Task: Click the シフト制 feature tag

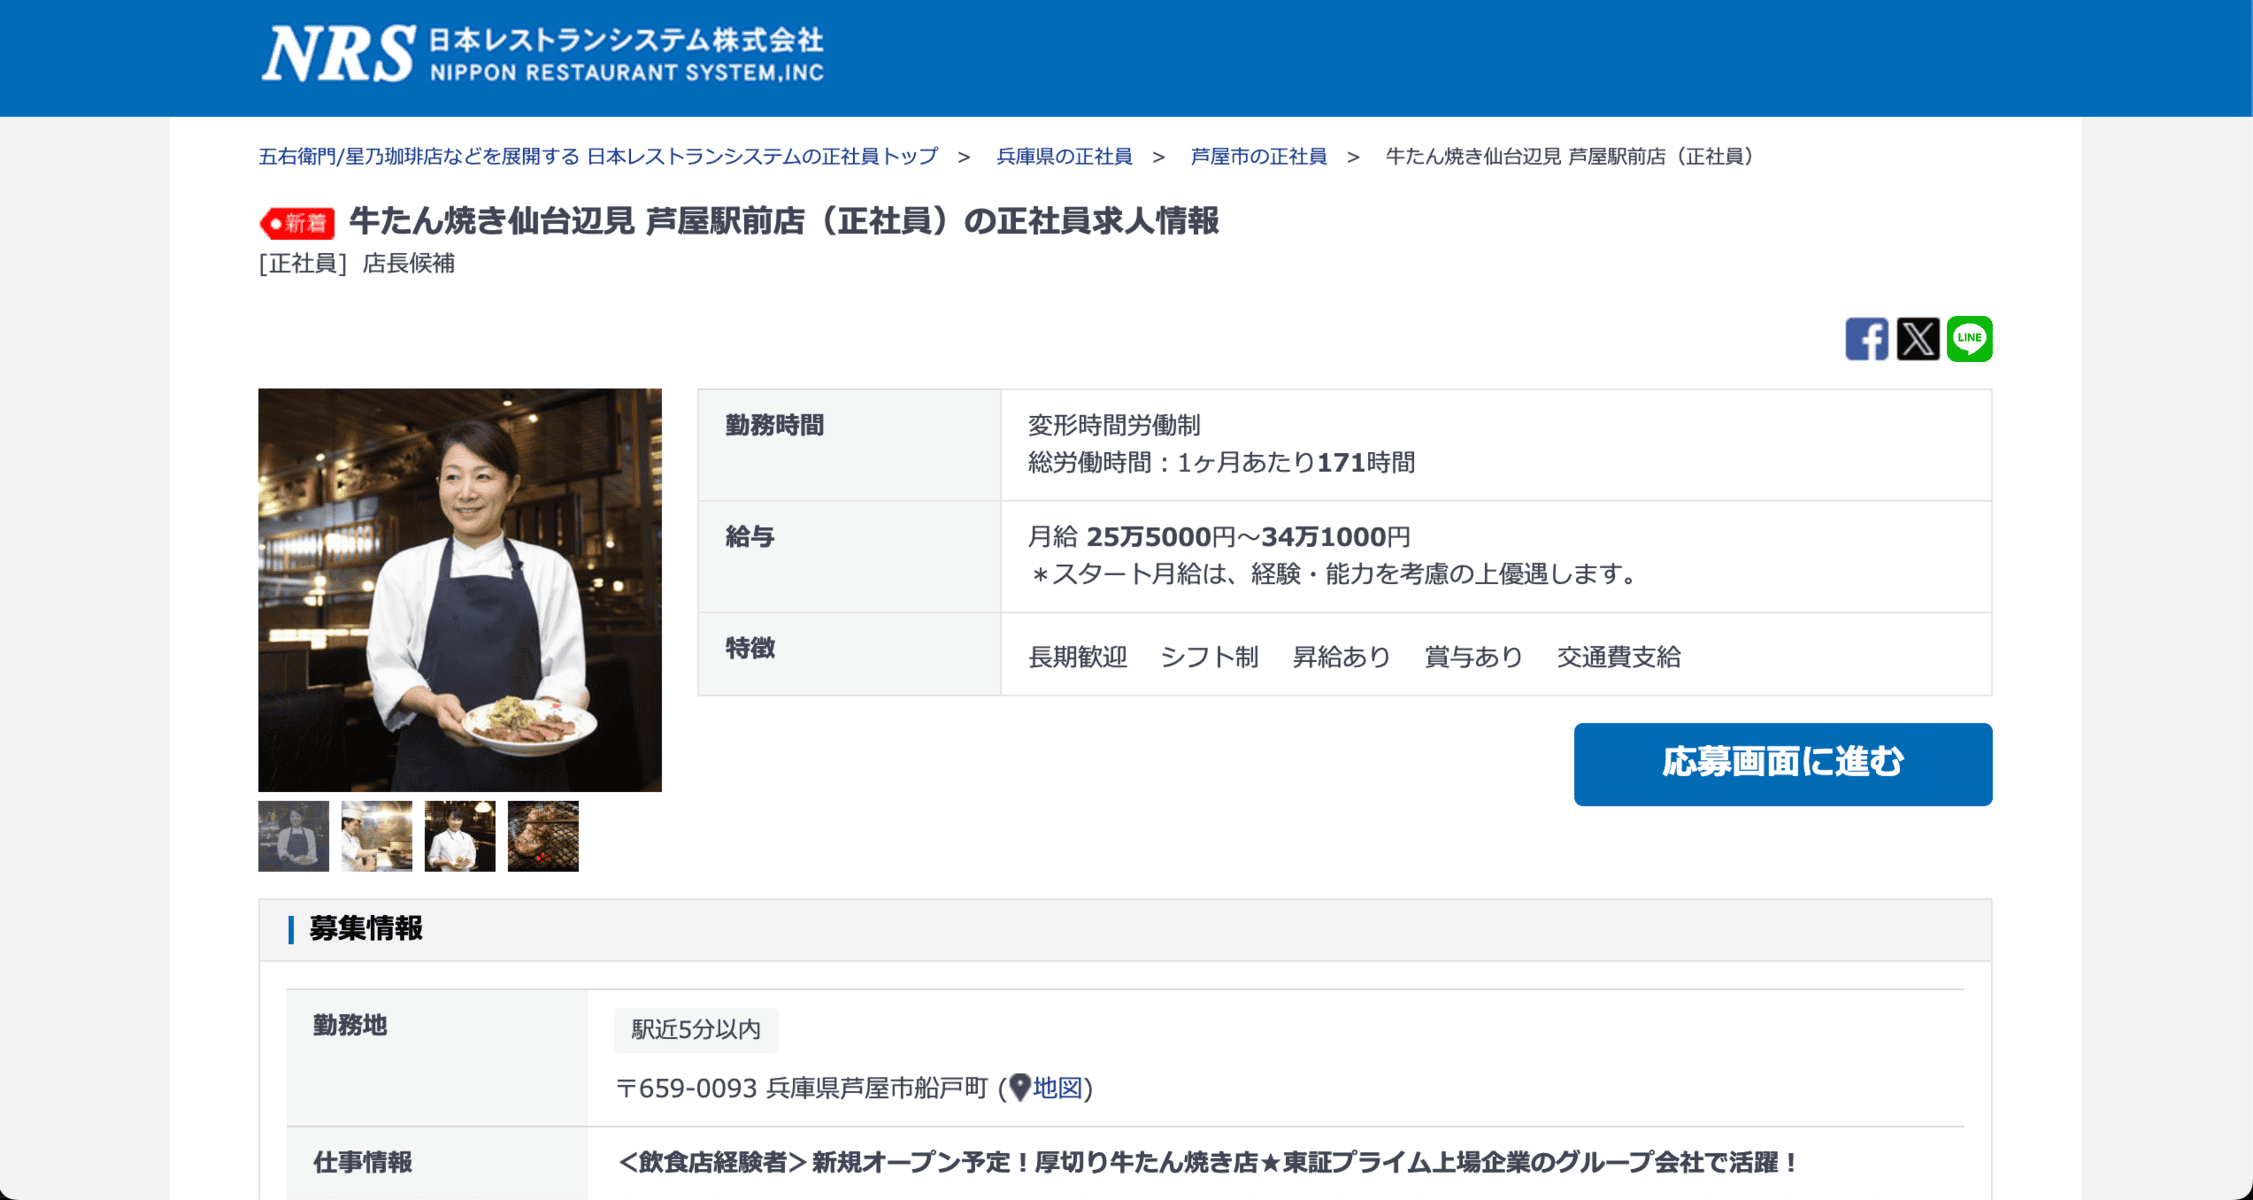Action: [1209, 657]
